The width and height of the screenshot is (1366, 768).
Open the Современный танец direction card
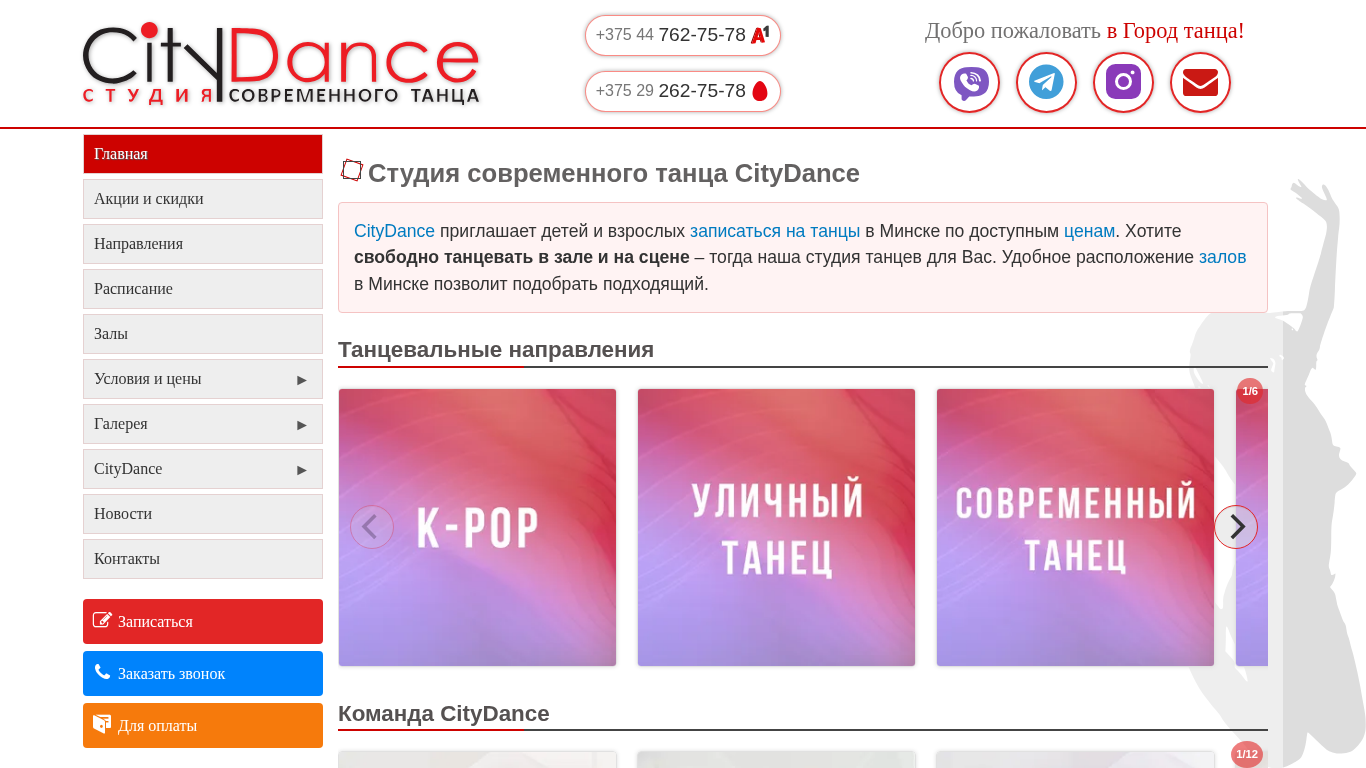pyautogui.click(x=1075, y=527)
